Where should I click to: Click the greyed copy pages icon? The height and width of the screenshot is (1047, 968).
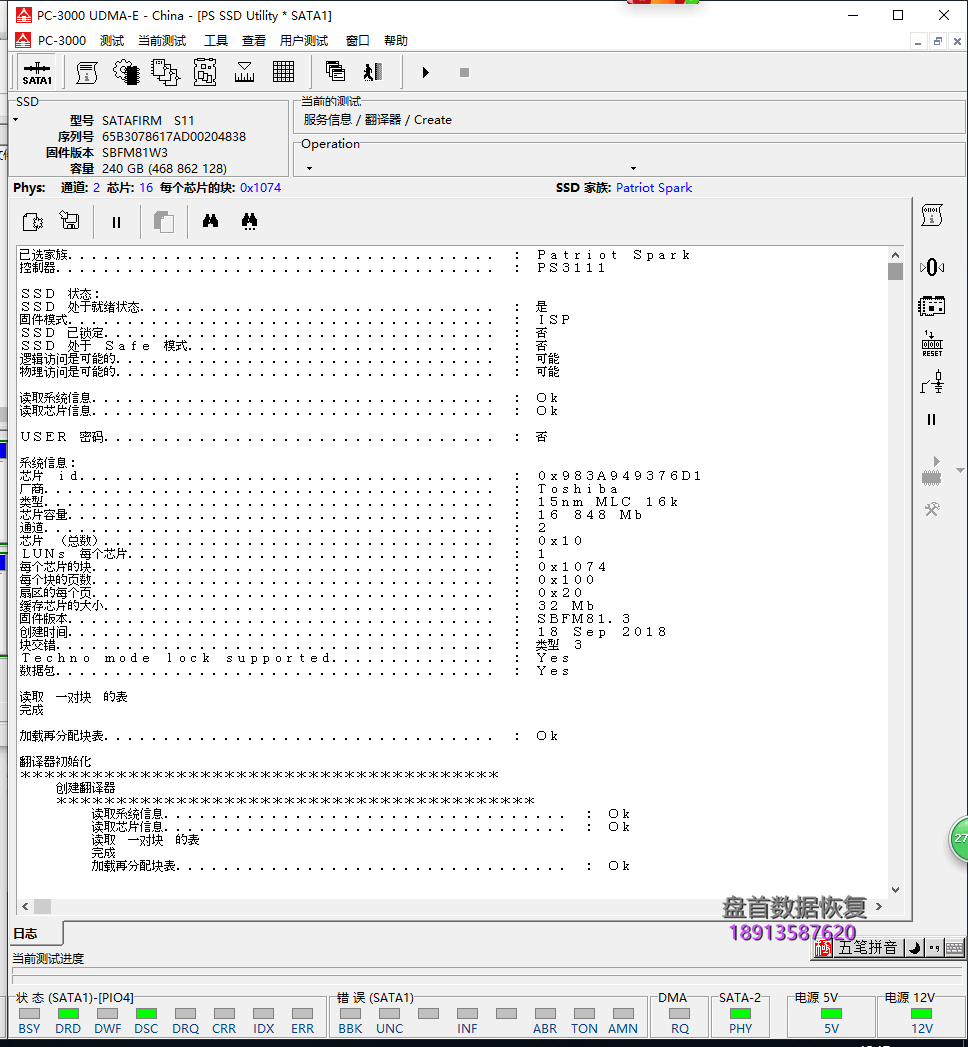164,222
